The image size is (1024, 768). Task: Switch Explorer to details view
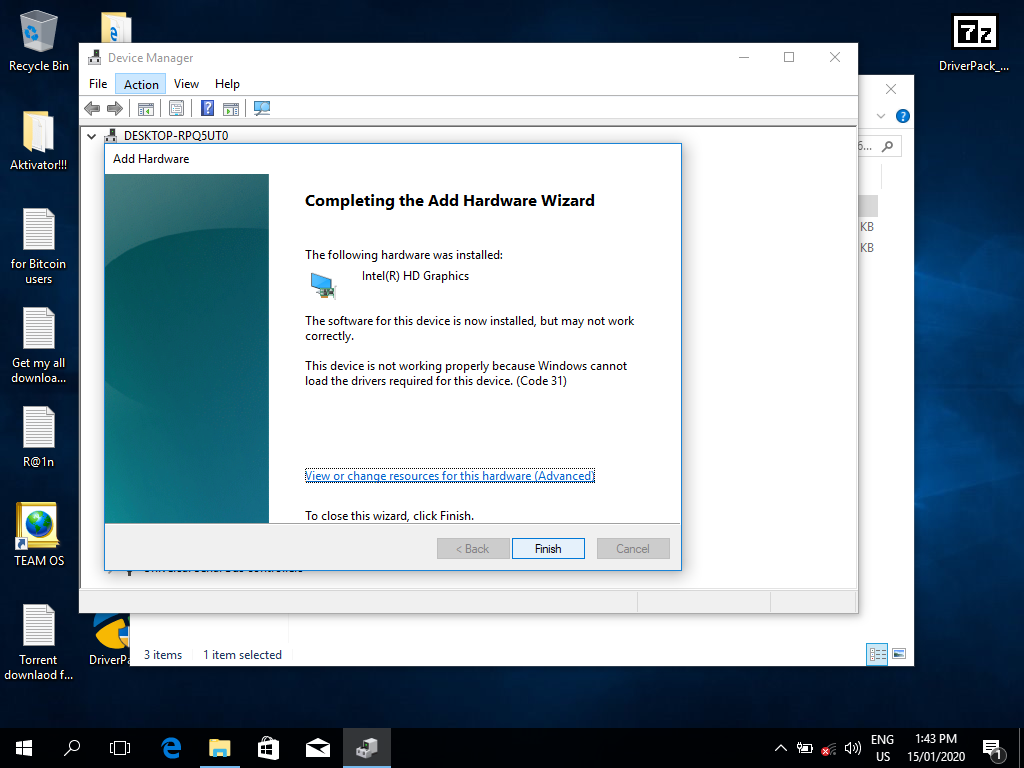tap(877, 654)
